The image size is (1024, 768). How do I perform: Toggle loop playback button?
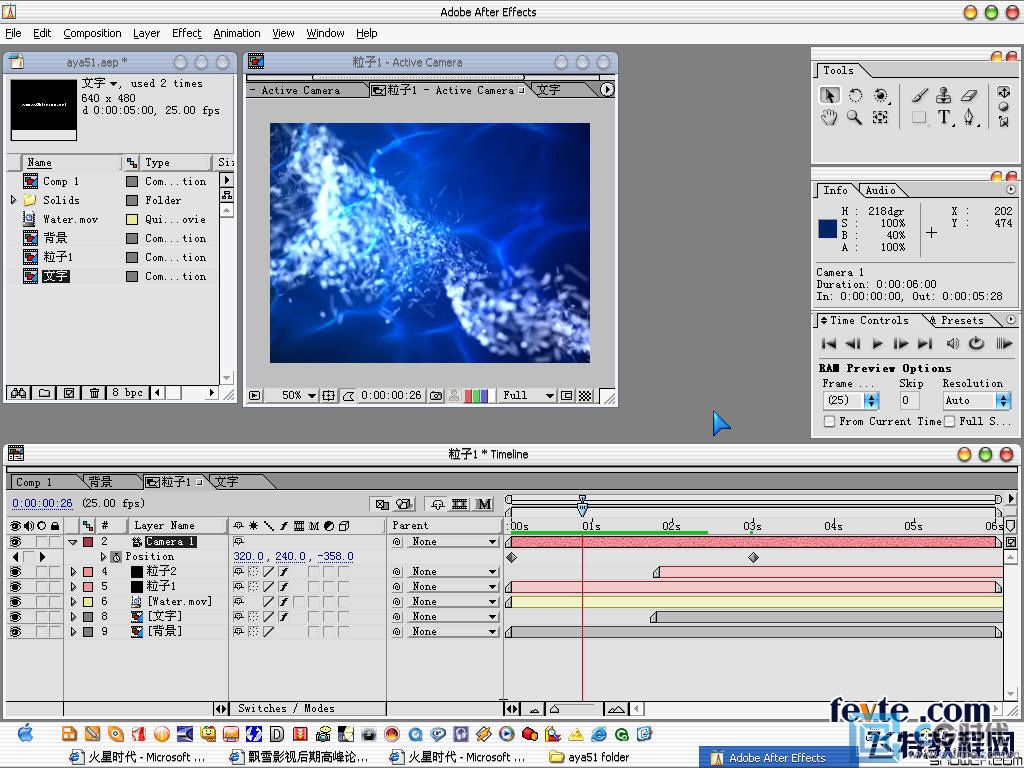(976, 344)
